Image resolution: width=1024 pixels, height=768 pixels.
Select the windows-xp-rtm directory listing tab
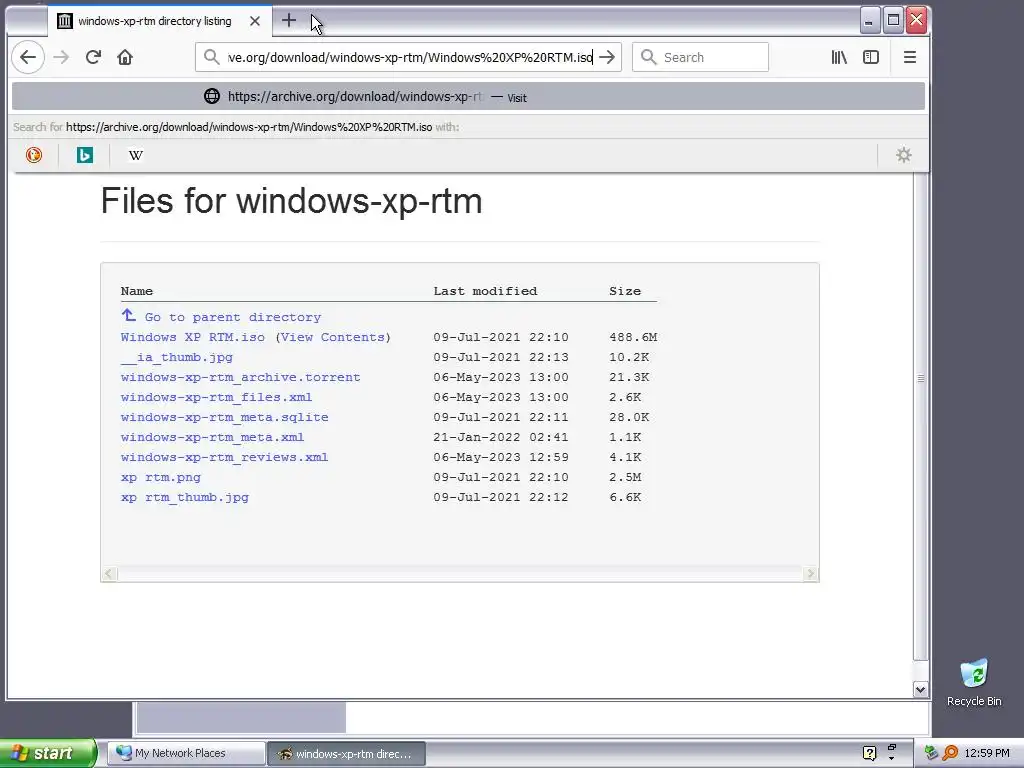(159, 21)
